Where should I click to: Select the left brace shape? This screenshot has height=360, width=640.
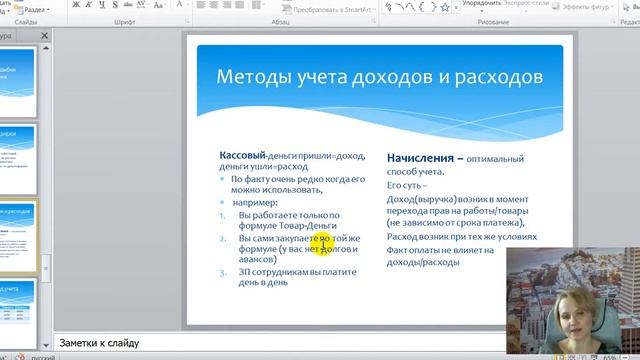(x=422, y=7)
